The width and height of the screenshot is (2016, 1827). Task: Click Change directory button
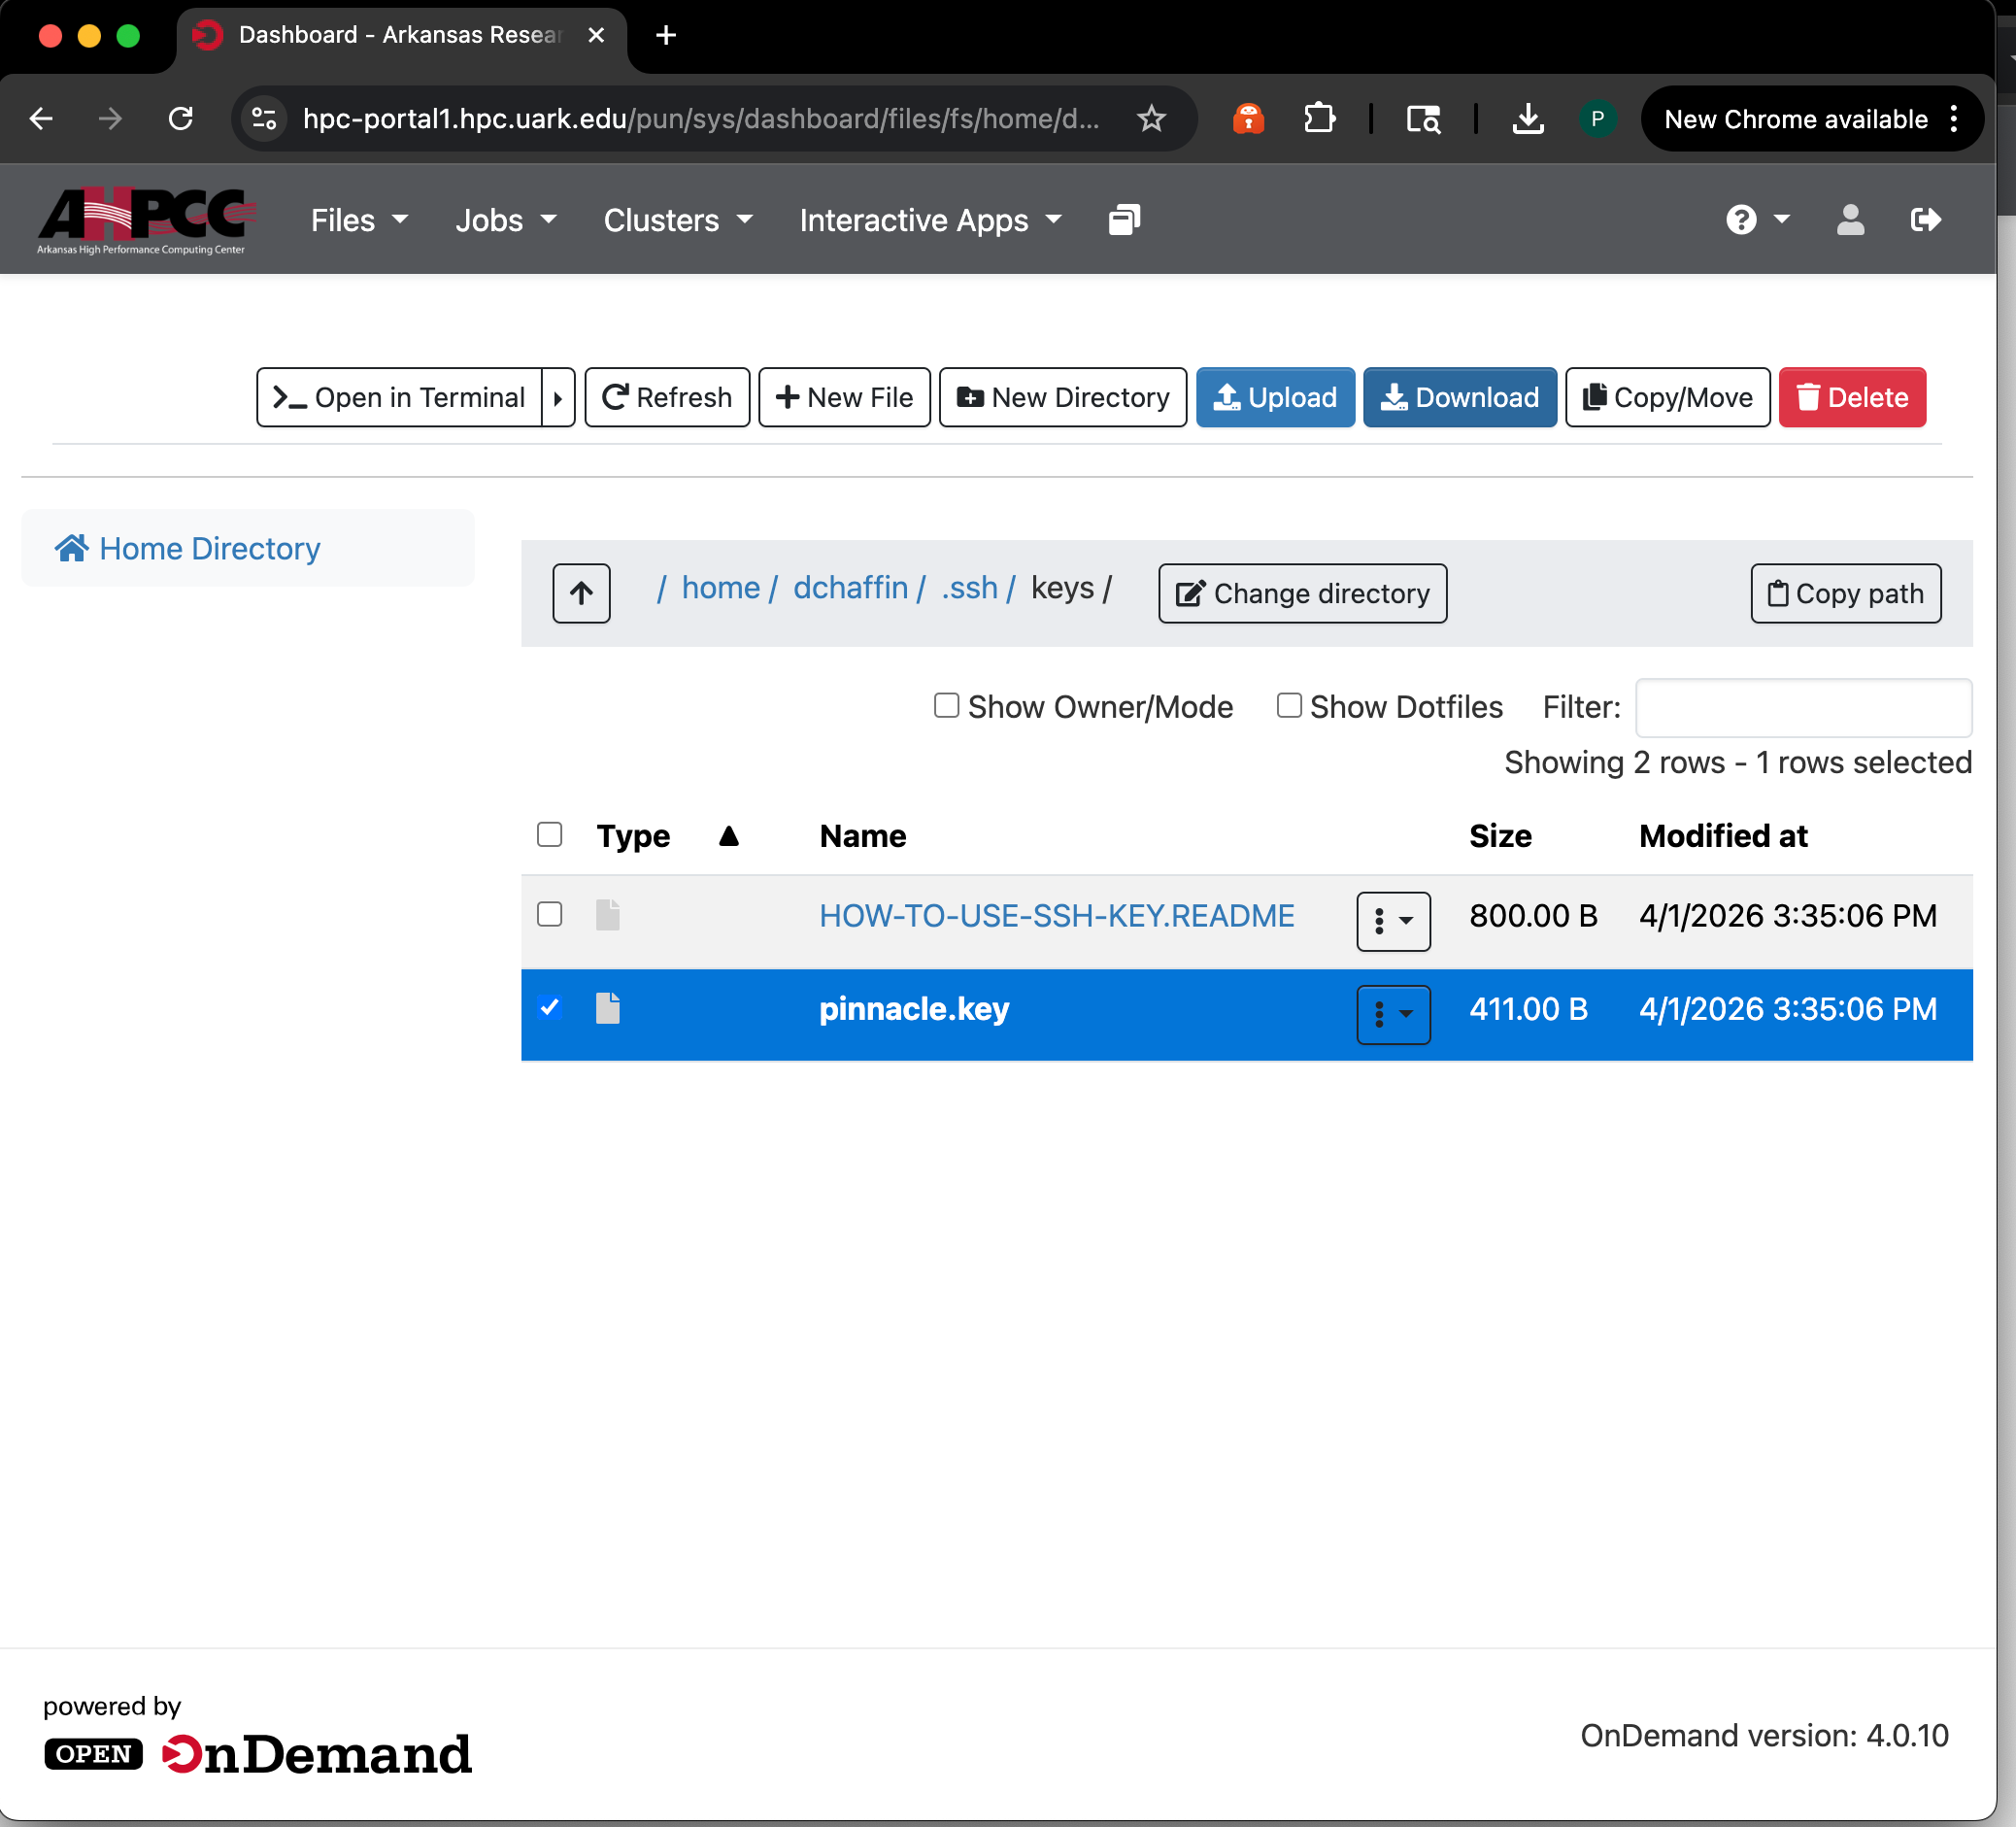click(x=1302, y=593)
